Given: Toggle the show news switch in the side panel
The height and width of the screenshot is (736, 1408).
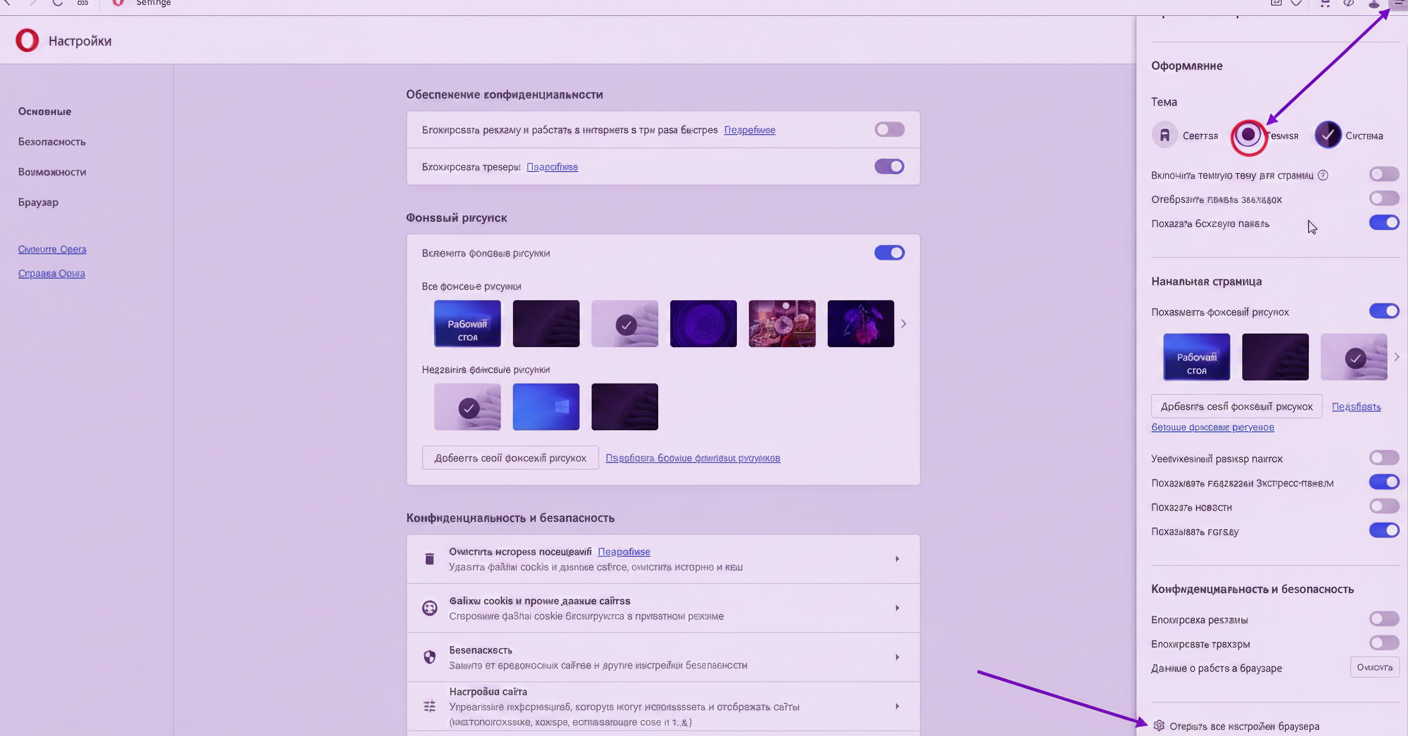Looking at the screenshot, I should [x=1384, y=506].
